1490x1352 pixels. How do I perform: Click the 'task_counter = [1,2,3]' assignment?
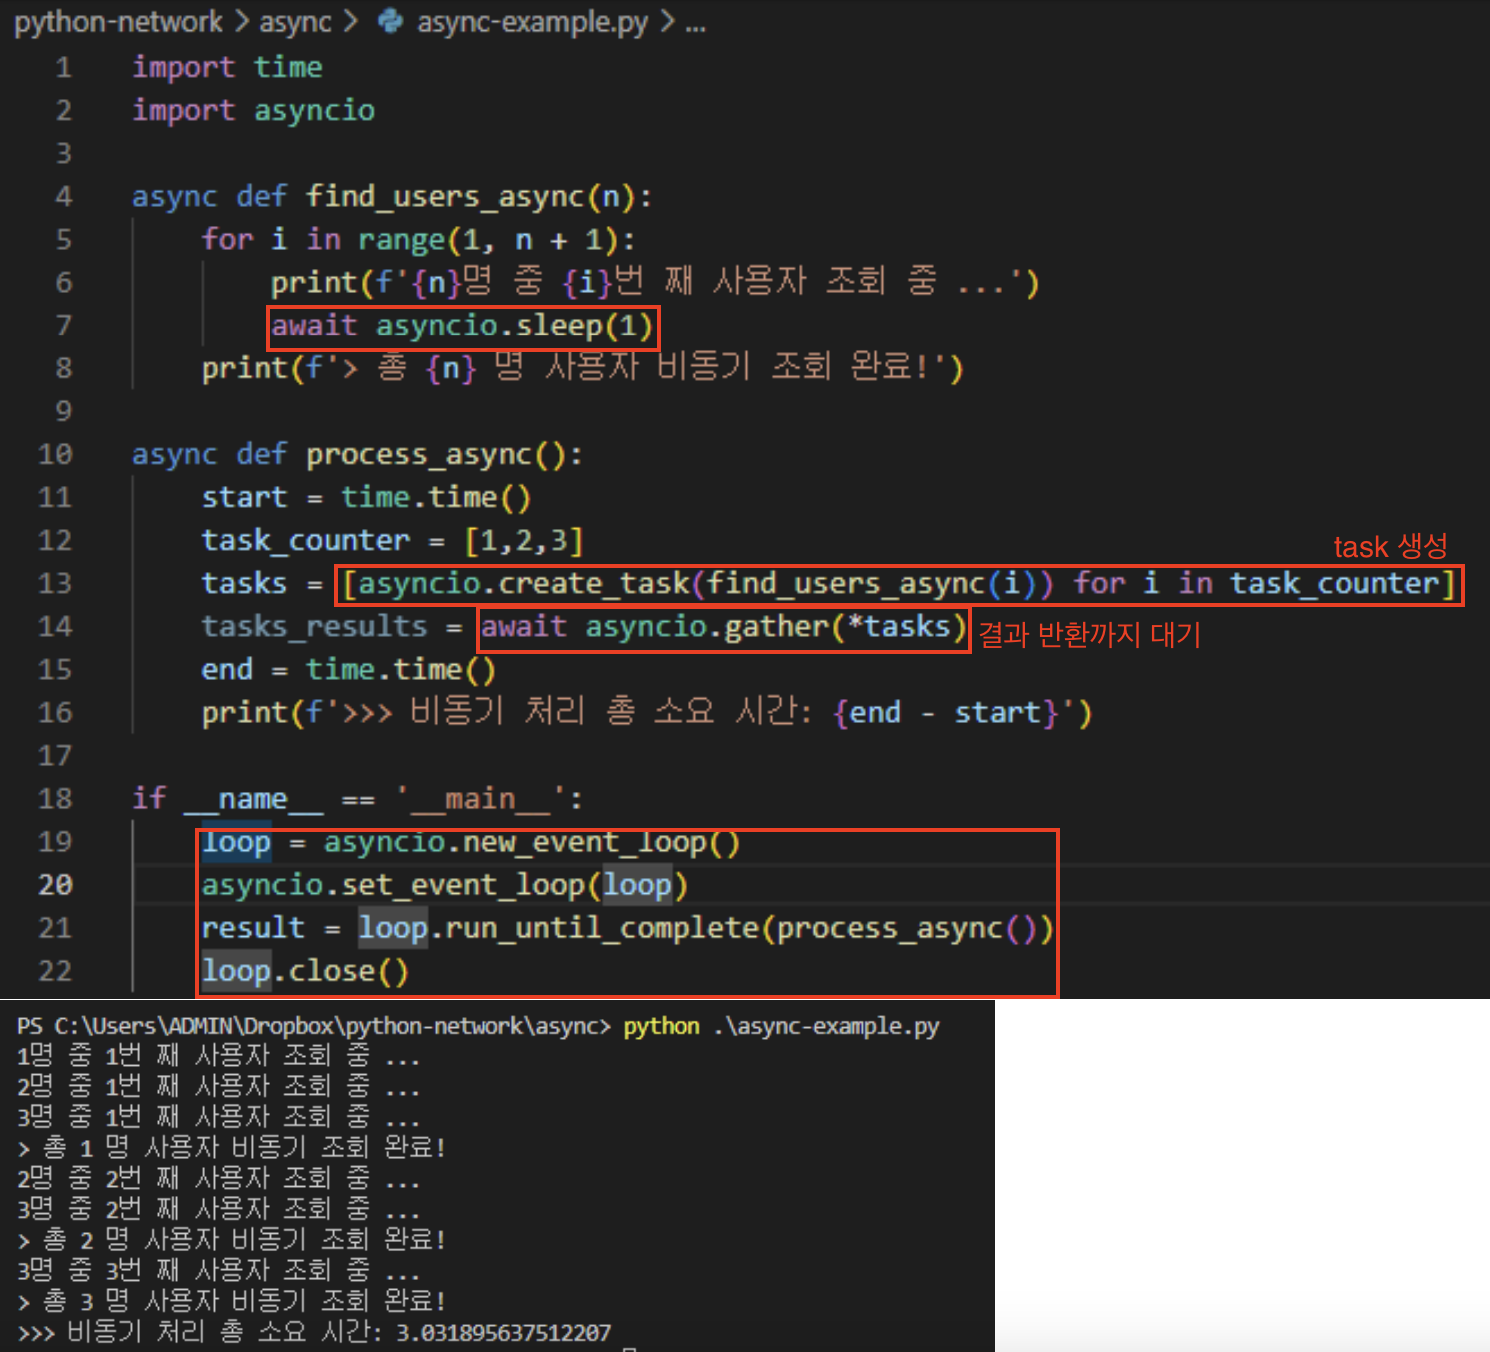[392, 540]
